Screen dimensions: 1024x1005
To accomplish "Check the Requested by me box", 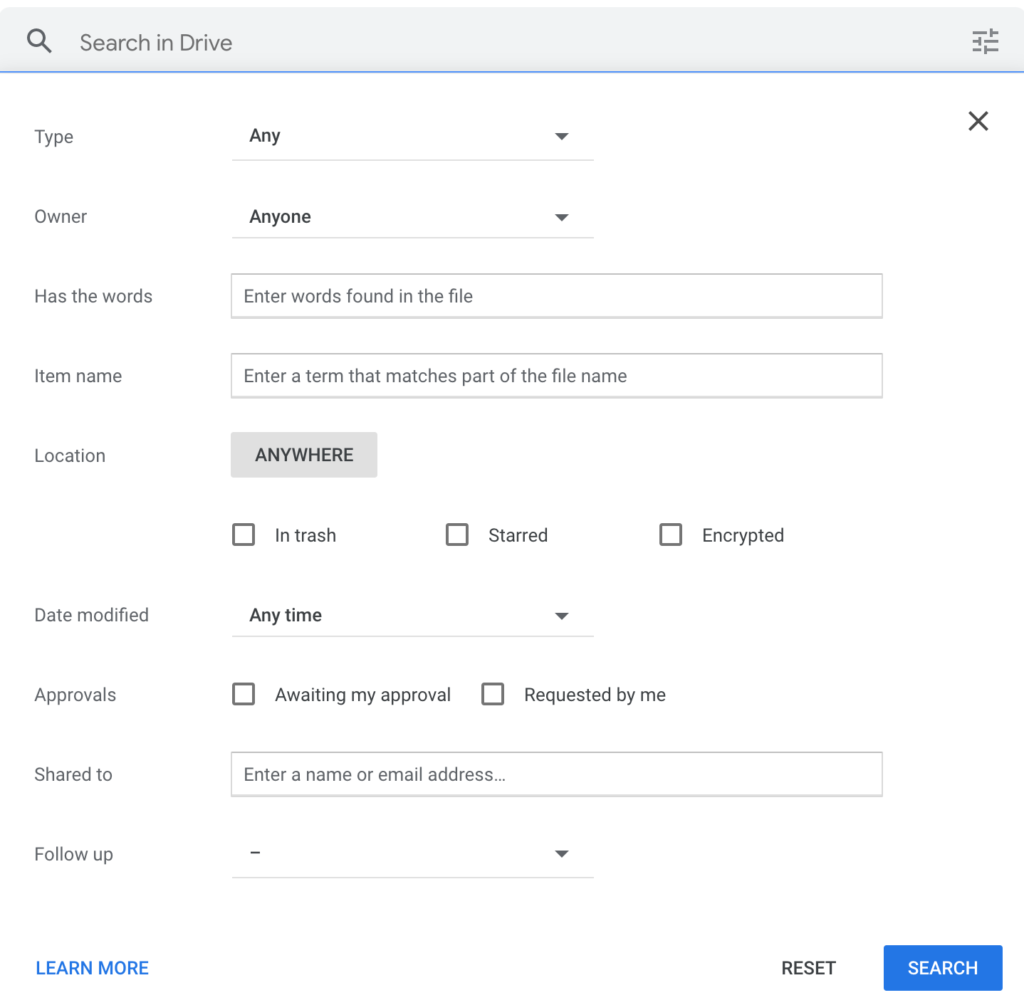I will point(493,694).
